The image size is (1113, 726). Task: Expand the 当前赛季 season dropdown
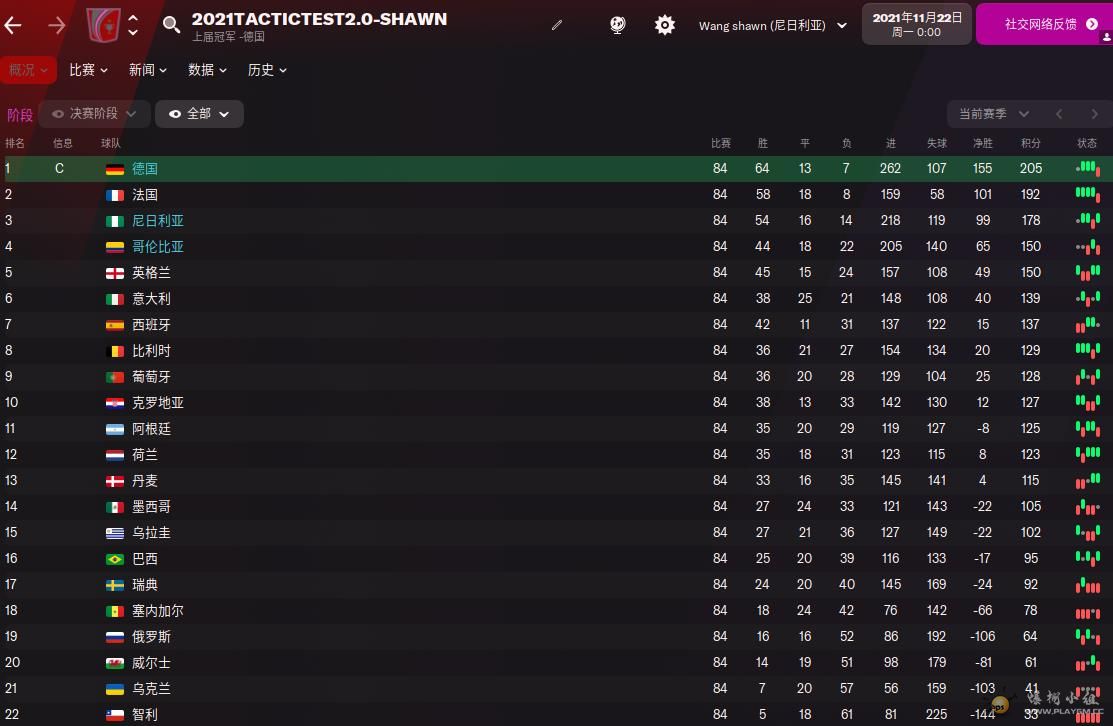pos(994,114)
